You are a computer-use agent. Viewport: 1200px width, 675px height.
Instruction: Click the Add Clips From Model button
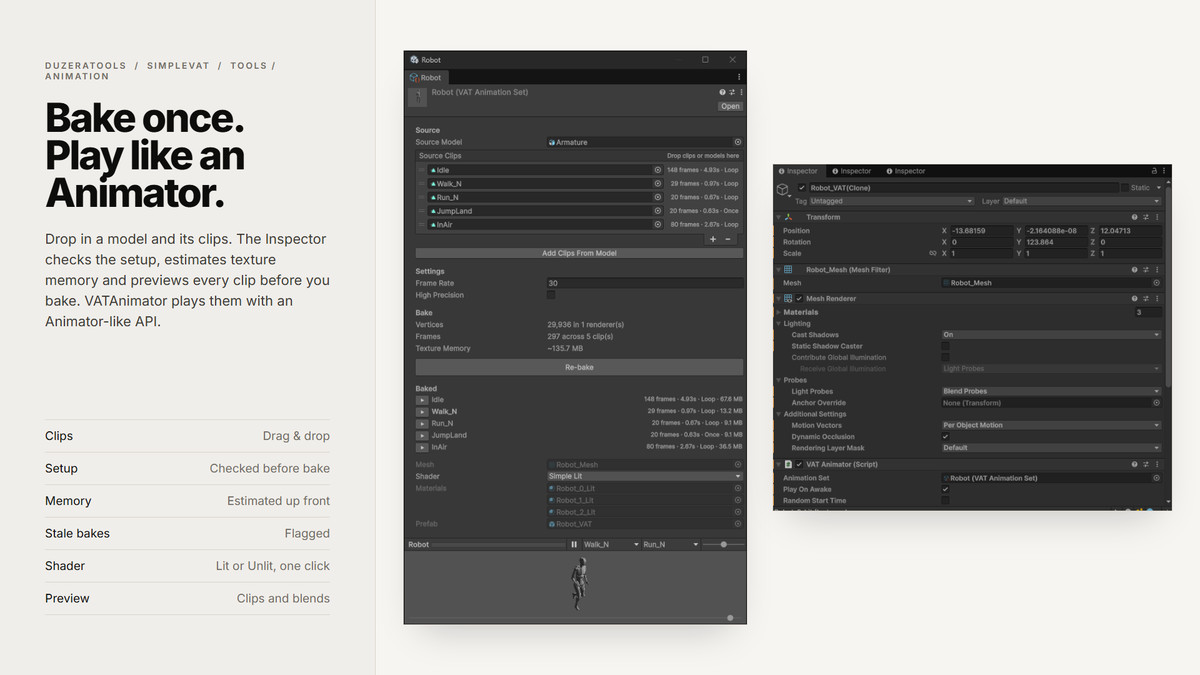point(579,253)
